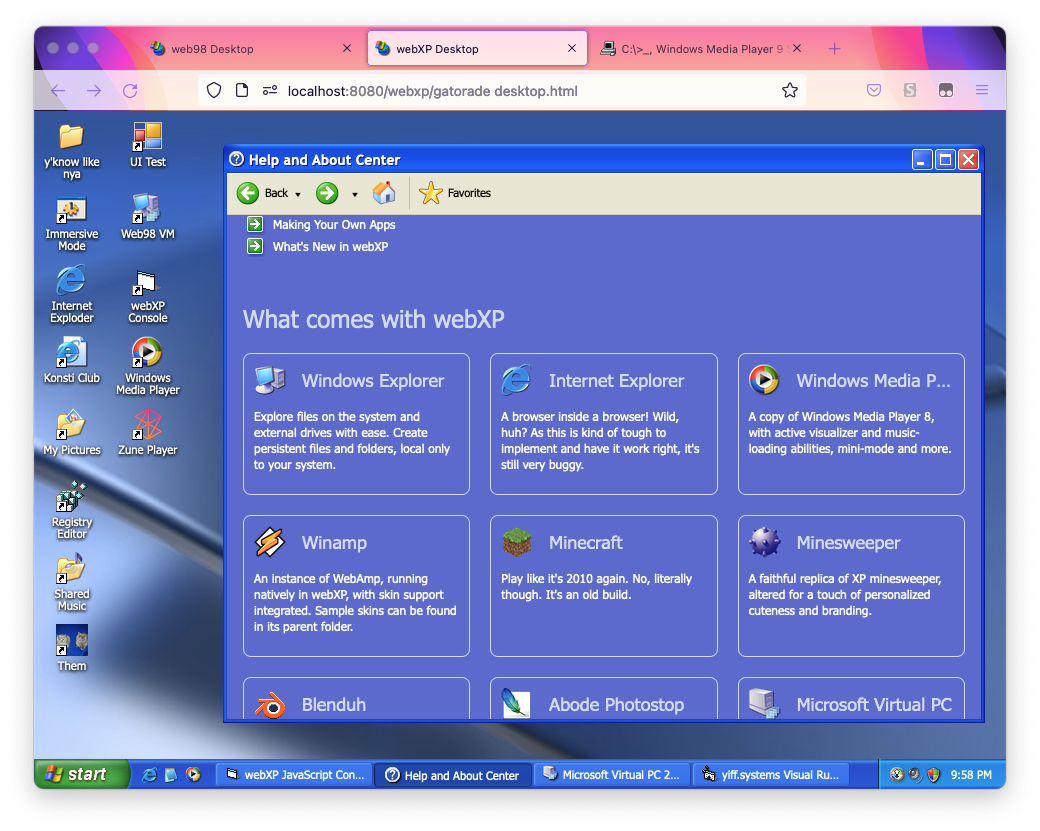
Task: Click the Minecraft card in the app list
Action: [x=603, y=585]
